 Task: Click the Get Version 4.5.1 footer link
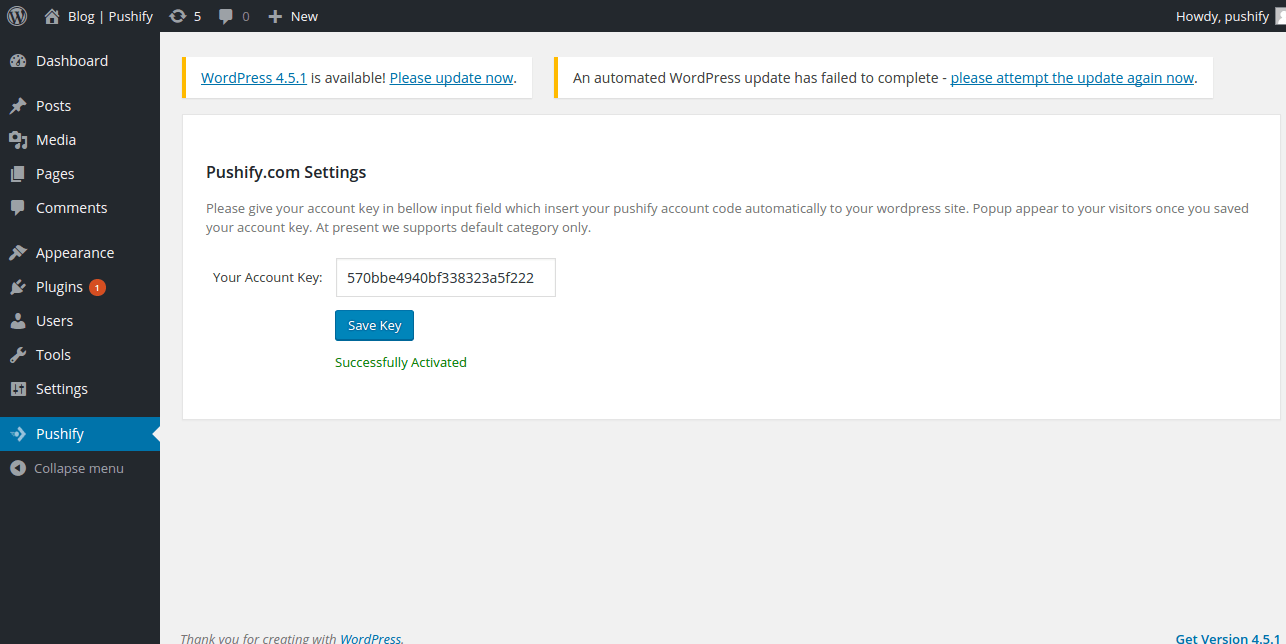pos(1230,638)
